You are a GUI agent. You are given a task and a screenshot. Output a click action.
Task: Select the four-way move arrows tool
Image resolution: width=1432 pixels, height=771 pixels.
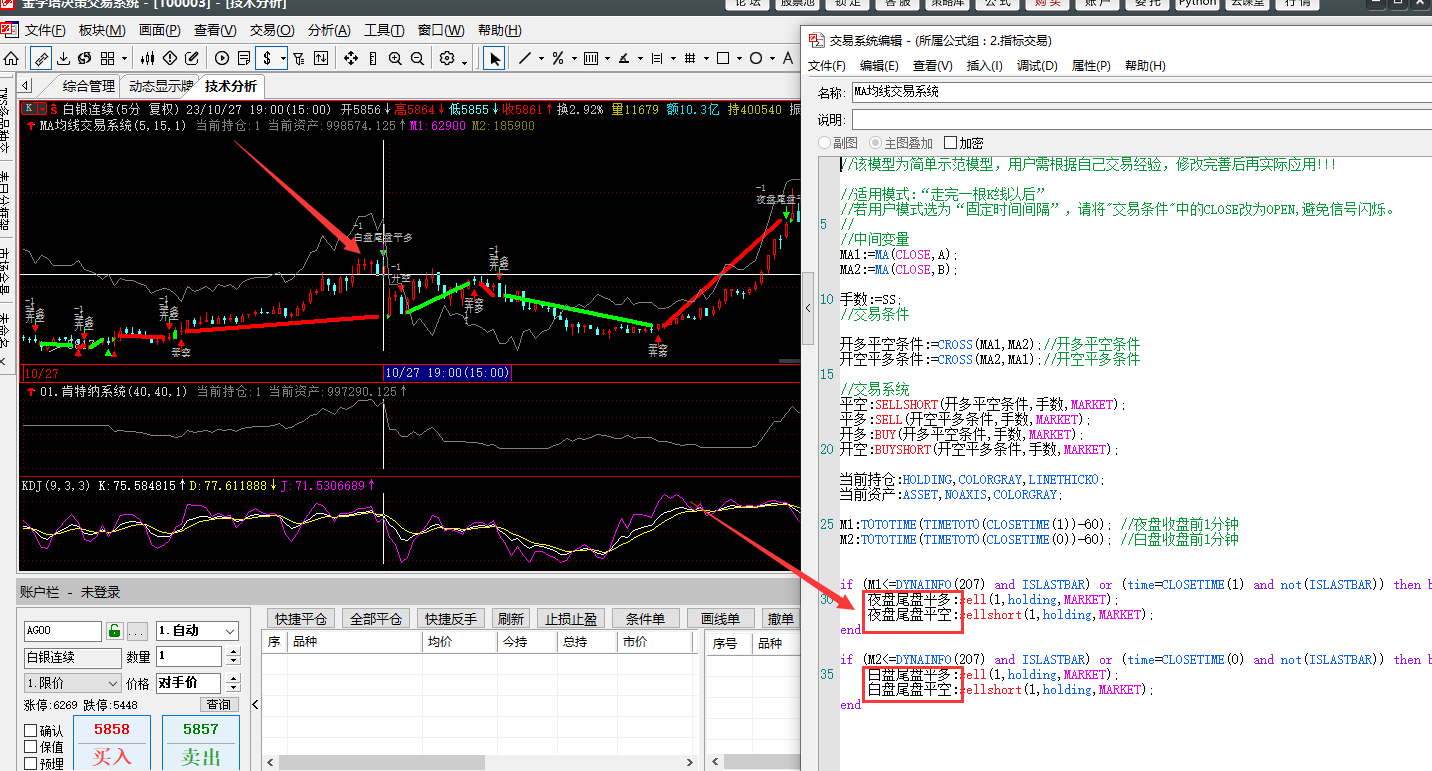pyautogui.click(x=351, y=58)
